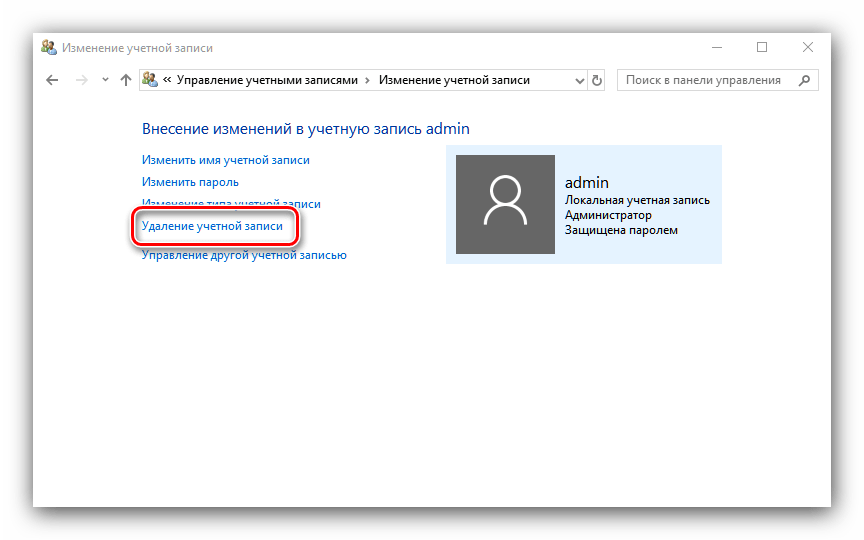This screenshot has width=864, height=540.
Task: Click the highlighted Удаление учетной записи link
Action: point(212,227)
